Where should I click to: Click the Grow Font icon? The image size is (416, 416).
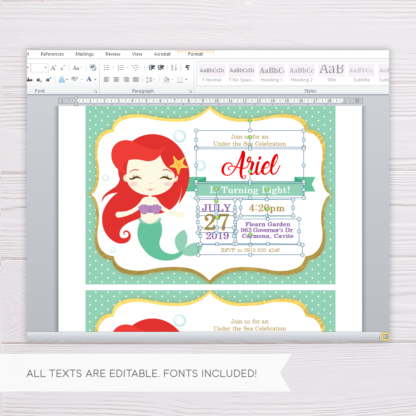[53, 68]
